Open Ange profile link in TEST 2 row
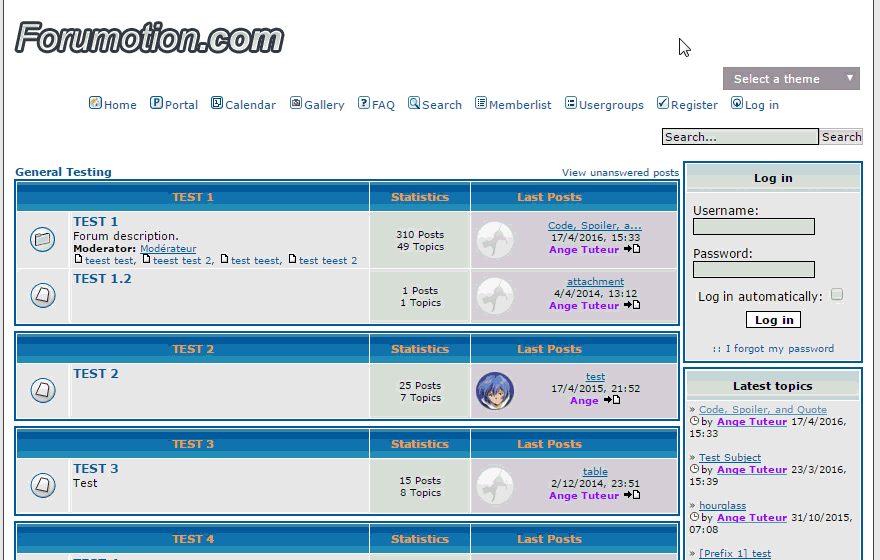 (x=584, y=400)
